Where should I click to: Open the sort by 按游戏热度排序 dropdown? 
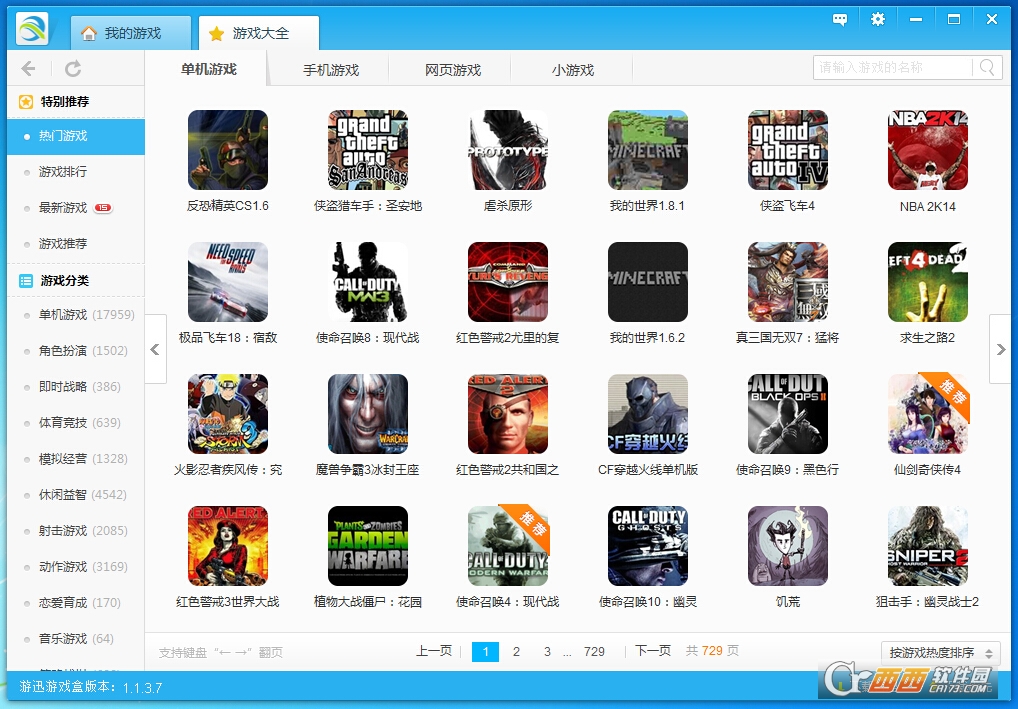(941, 653)
